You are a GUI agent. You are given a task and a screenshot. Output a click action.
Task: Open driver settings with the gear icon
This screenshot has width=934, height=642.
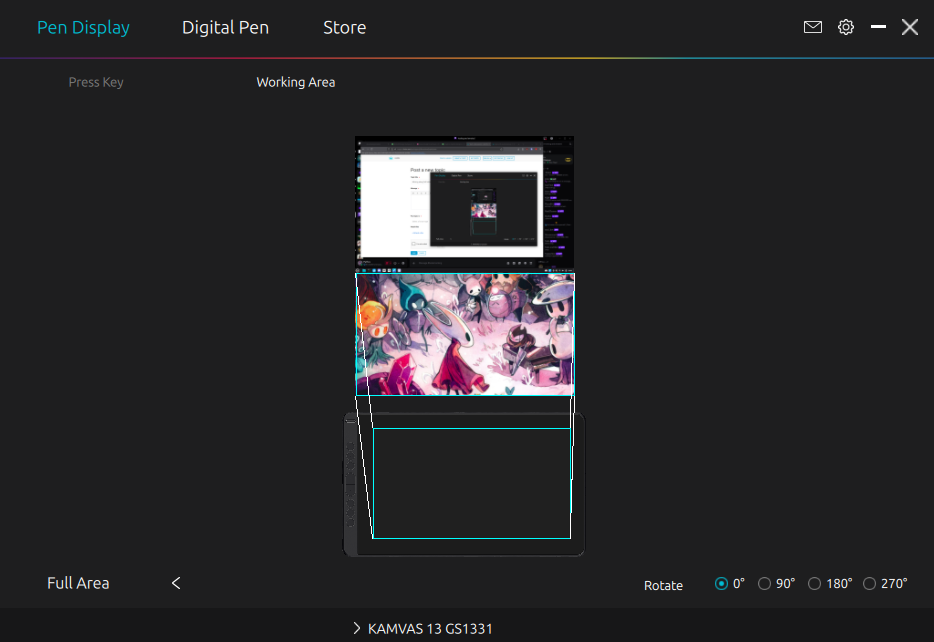846,27
